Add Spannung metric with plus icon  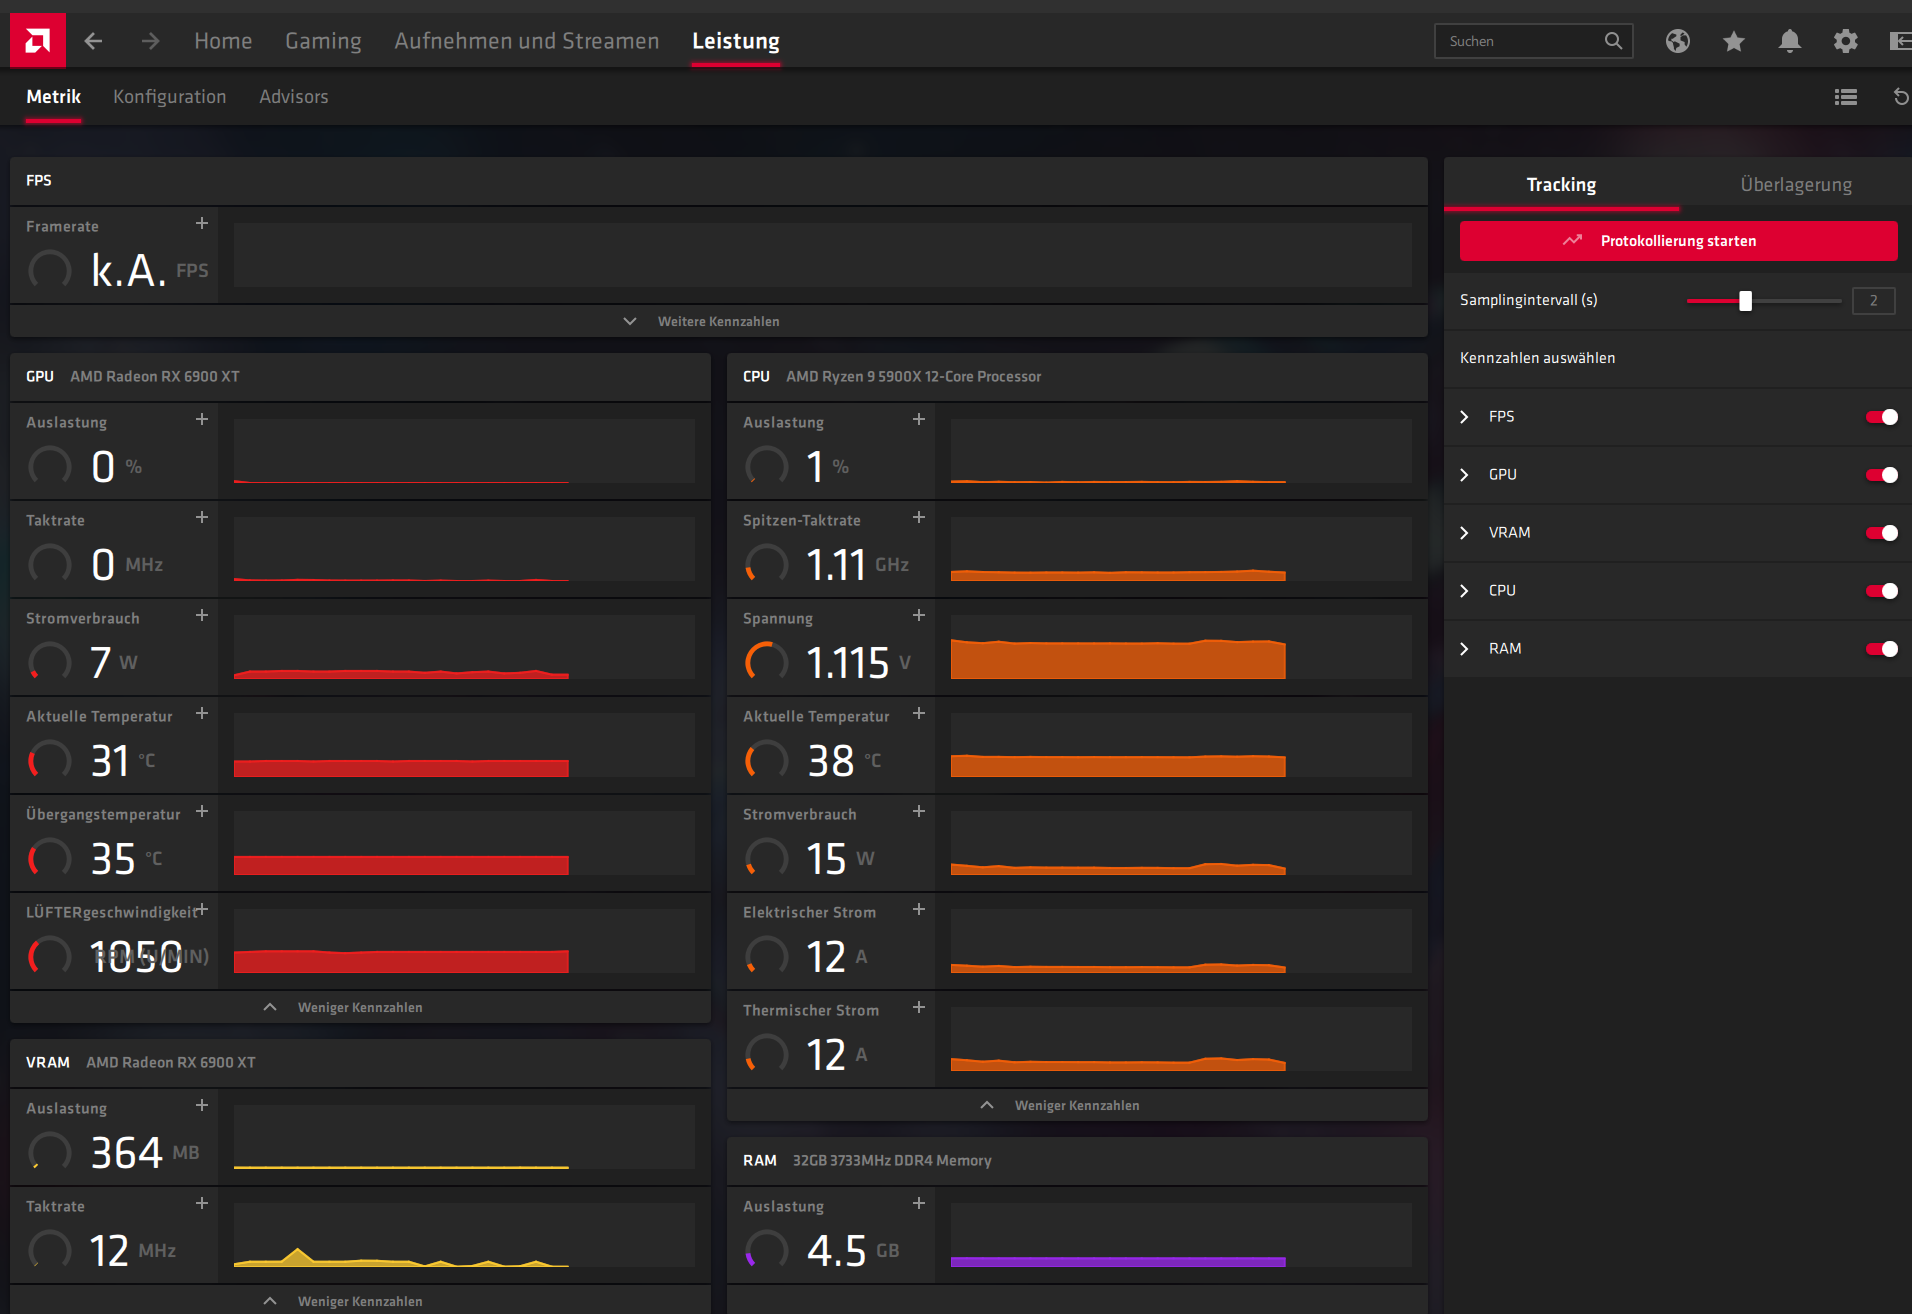coord(919,615)
